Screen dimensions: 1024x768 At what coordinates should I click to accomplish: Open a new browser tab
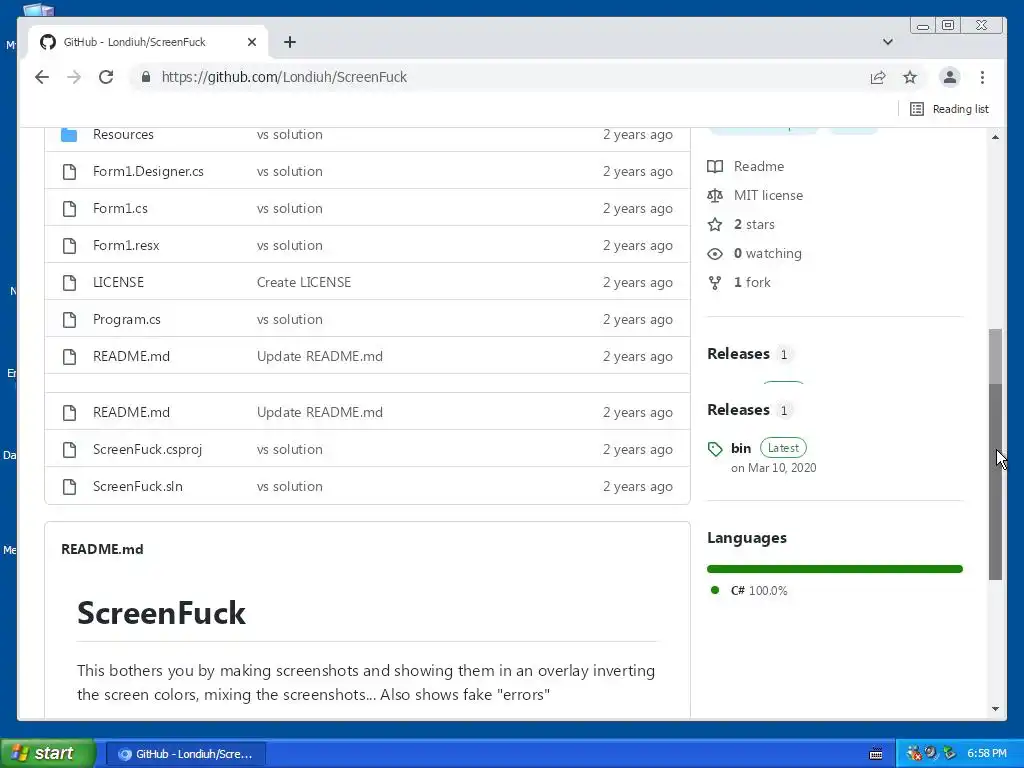coord(290,42)
